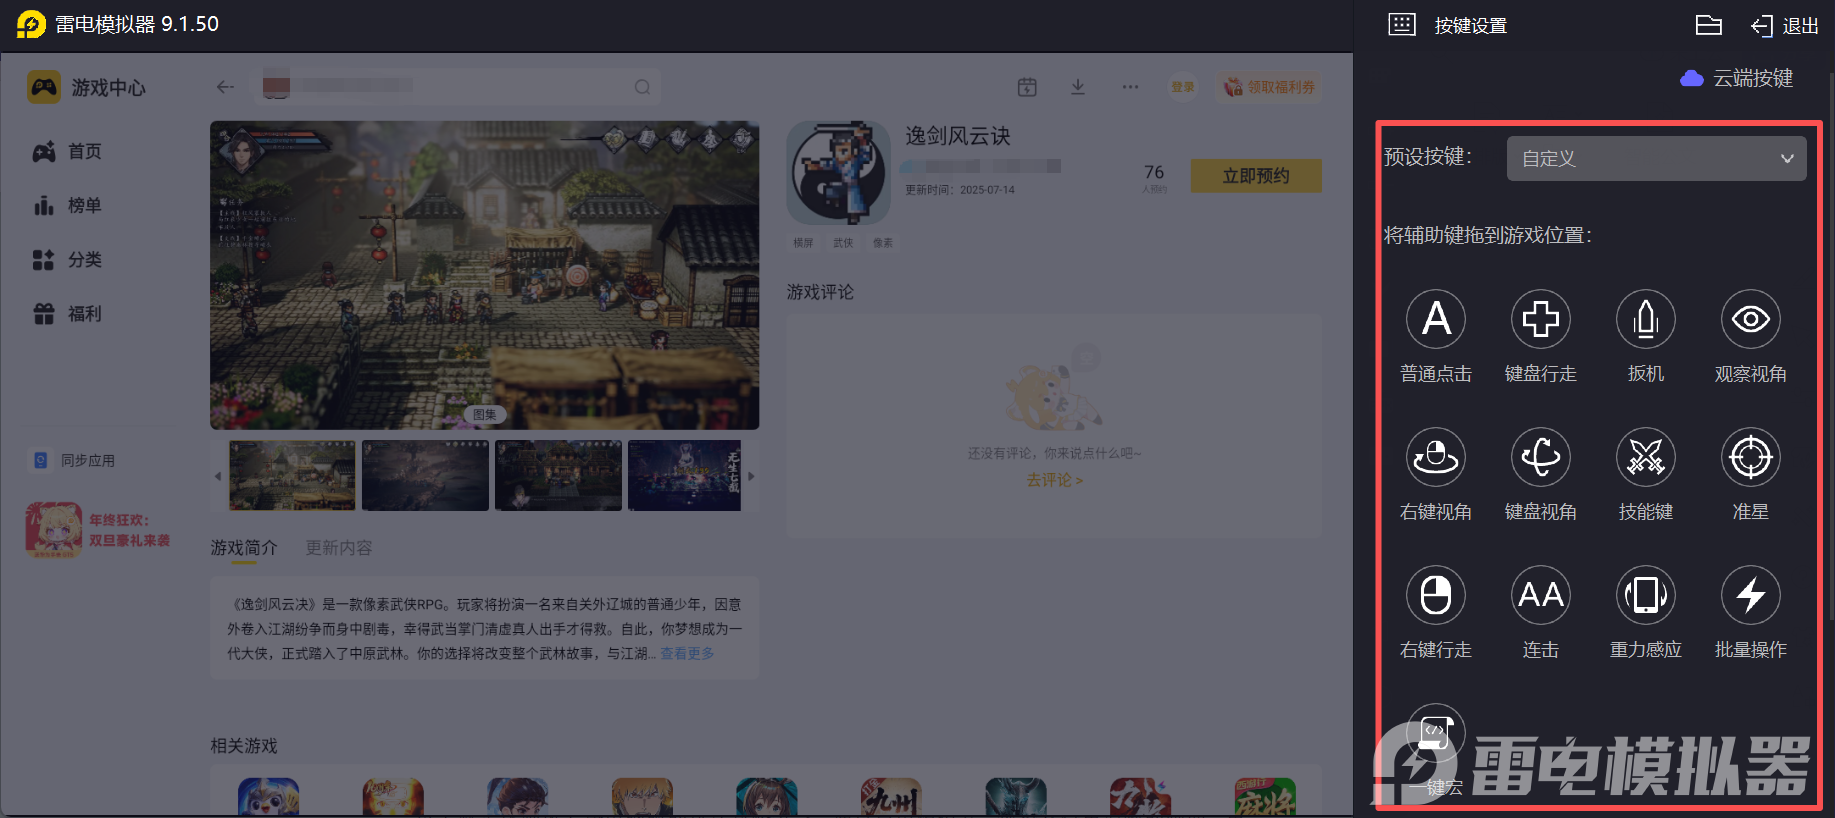The image size is (1835, 818).
Task: Open the folder icon beside 退出
Action: (x=1709, y=25)
